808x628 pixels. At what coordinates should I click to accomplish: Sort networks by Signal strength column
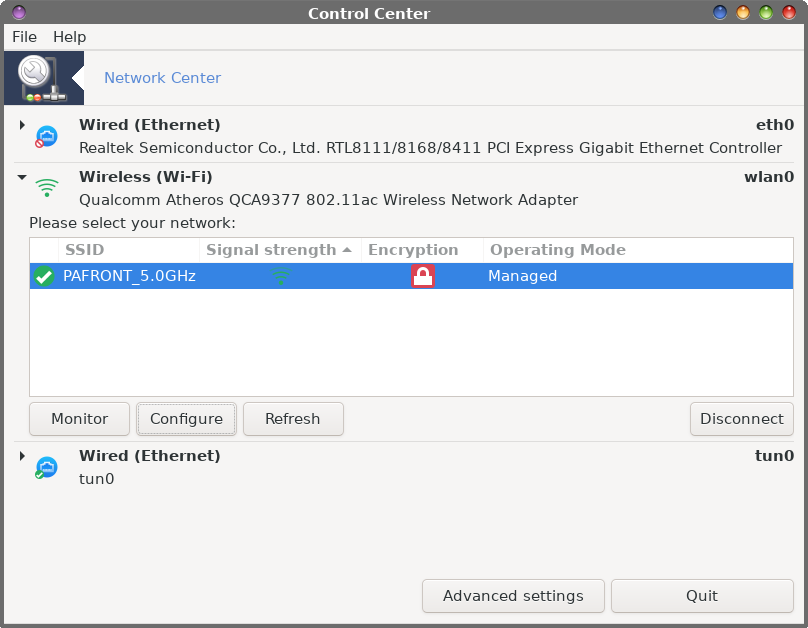coord(280,250)
